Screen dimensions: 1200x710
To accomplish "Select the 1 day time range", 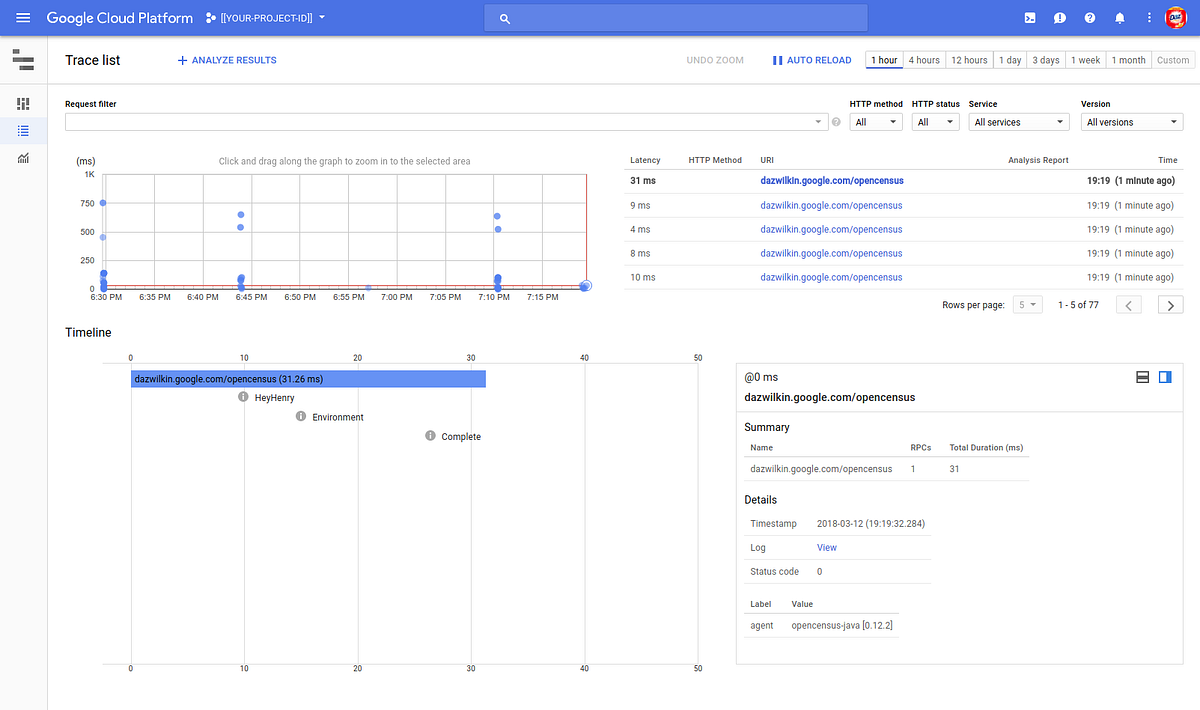I will coord(1009,60).
